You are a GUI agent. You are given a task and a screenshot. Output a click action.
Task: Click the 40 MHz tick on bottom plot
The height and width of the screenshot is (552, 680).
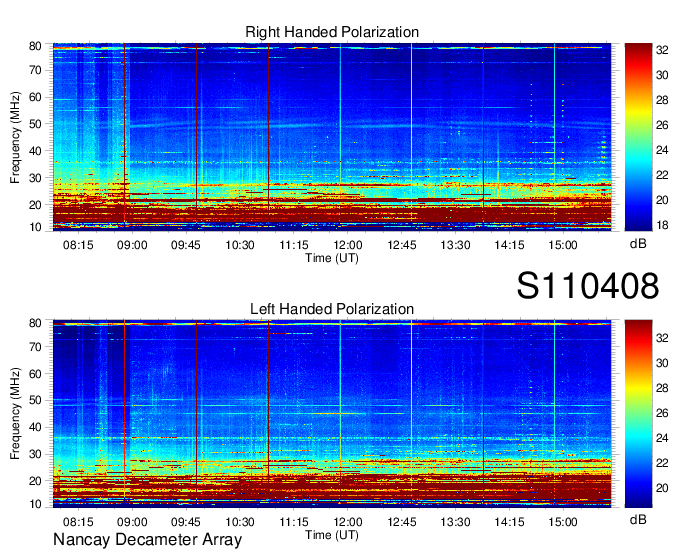[x=35, y=428]
